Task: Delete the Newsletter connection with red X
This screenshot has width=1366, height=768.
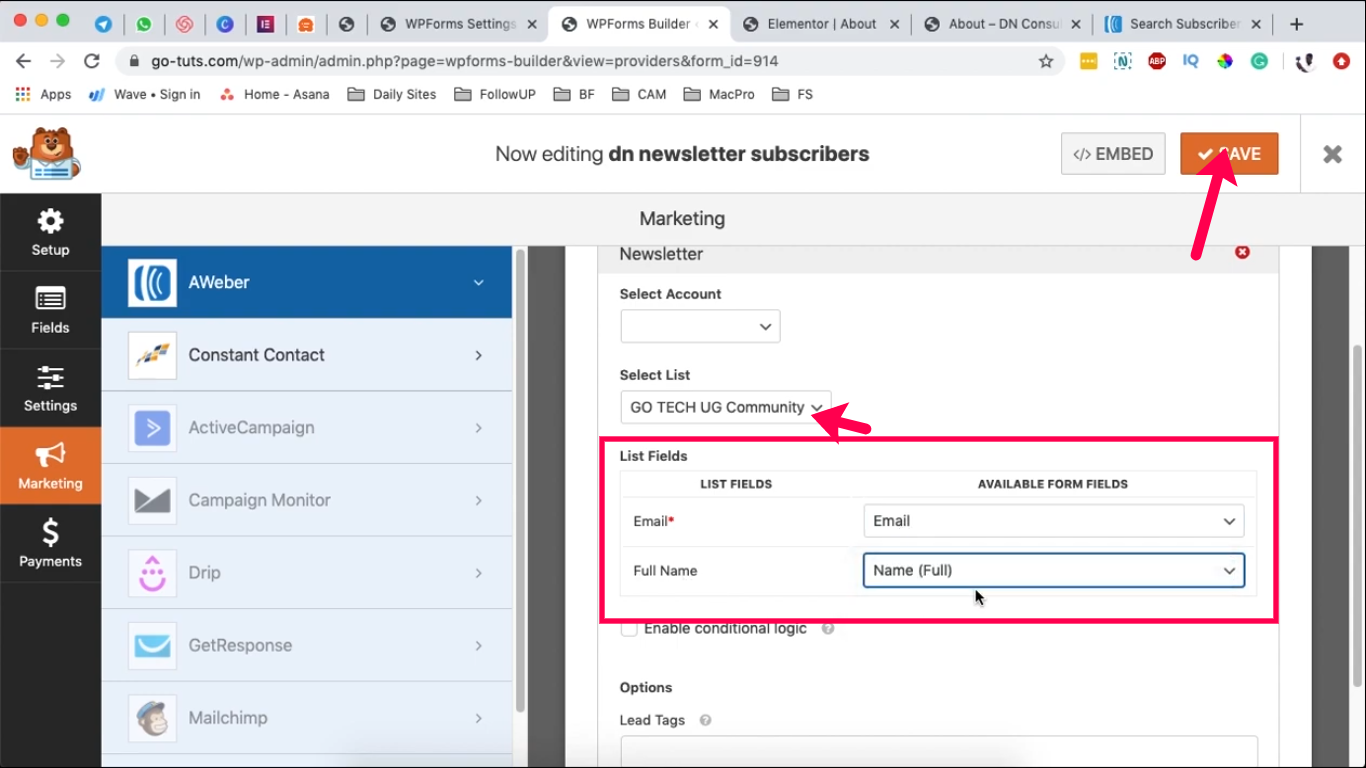Action: [x=1242, y=252]
